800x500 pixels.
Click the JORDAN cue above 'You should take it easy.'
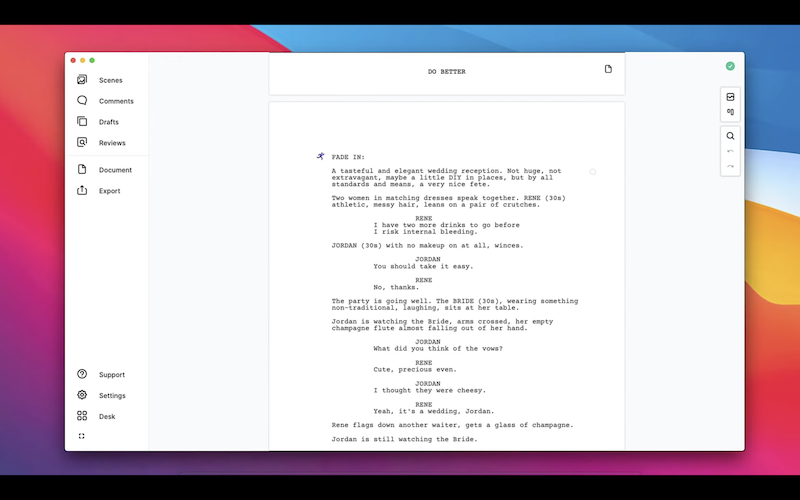click(x=428, y=259)
